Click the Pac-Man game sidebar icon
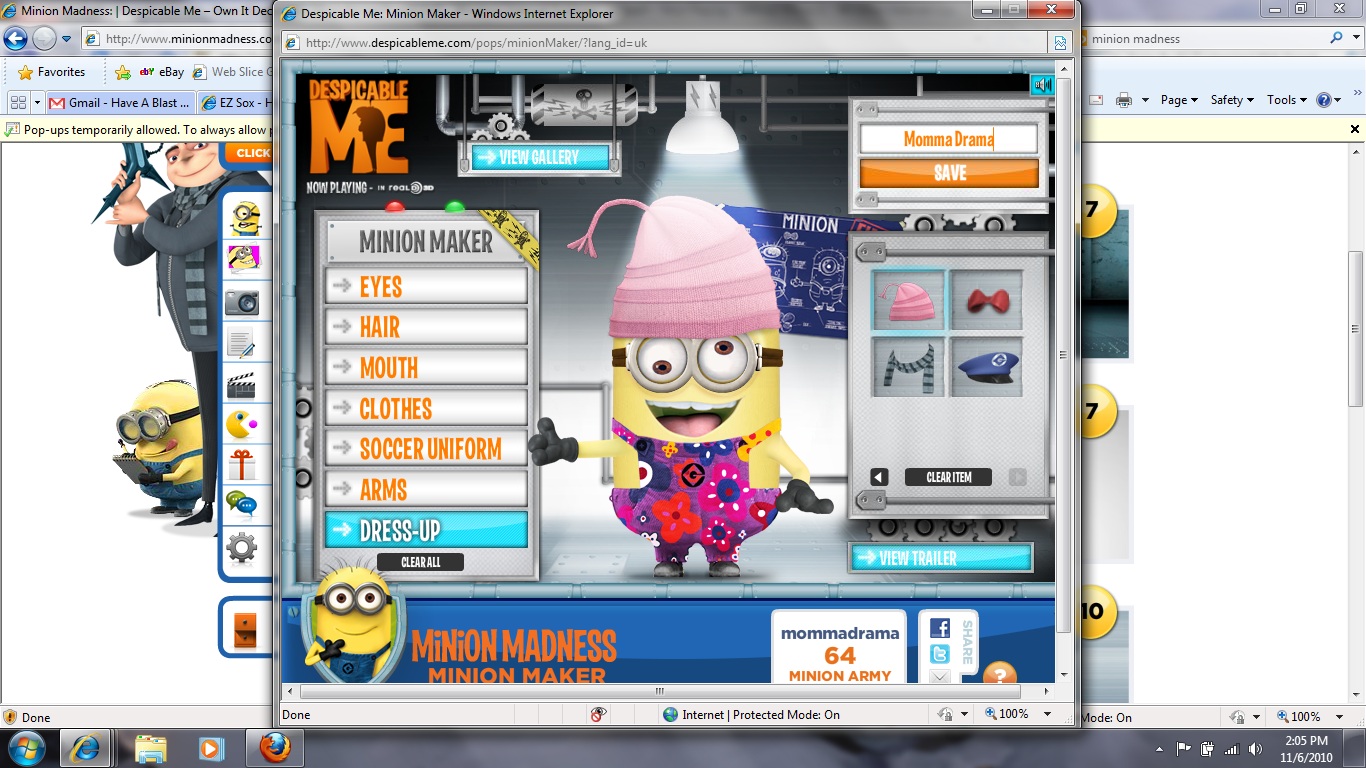The width and height of the screenshot is (1366, 768). pyautogui.click(x=242, y=425)
